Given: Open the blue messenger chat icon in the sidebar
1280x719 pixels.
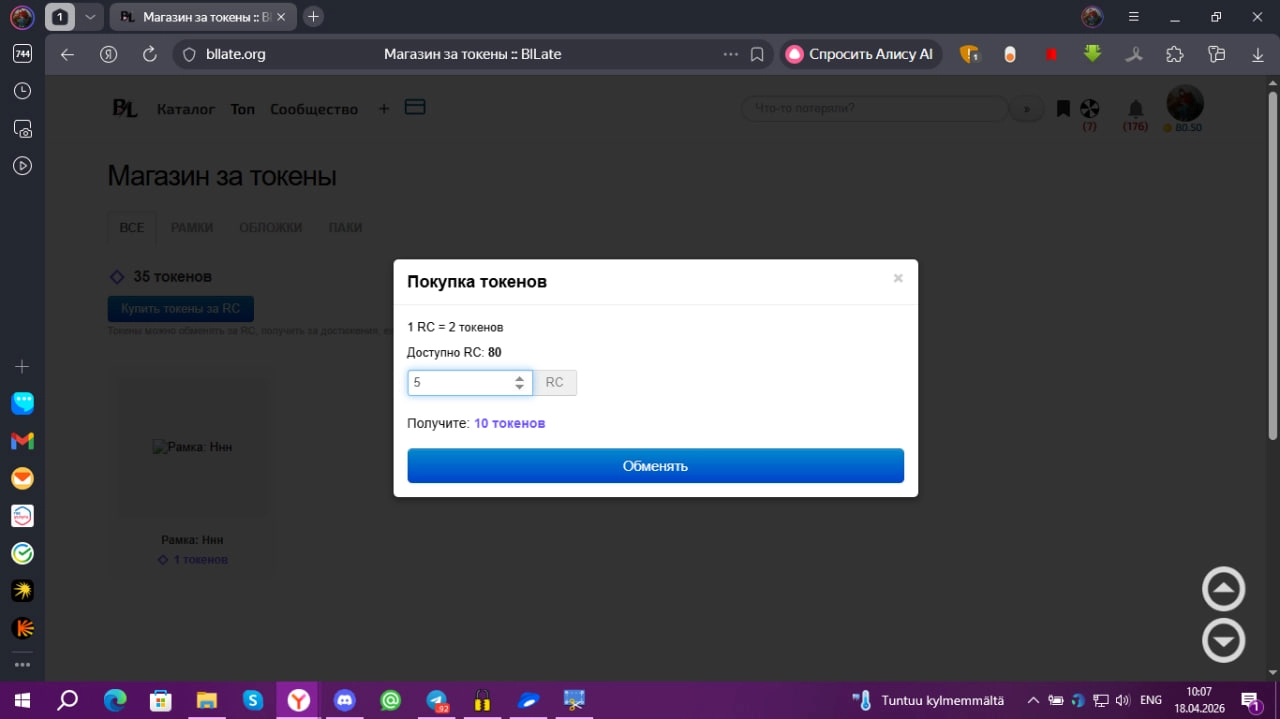Looking at the screenshot, I should [x=22, y=403].
